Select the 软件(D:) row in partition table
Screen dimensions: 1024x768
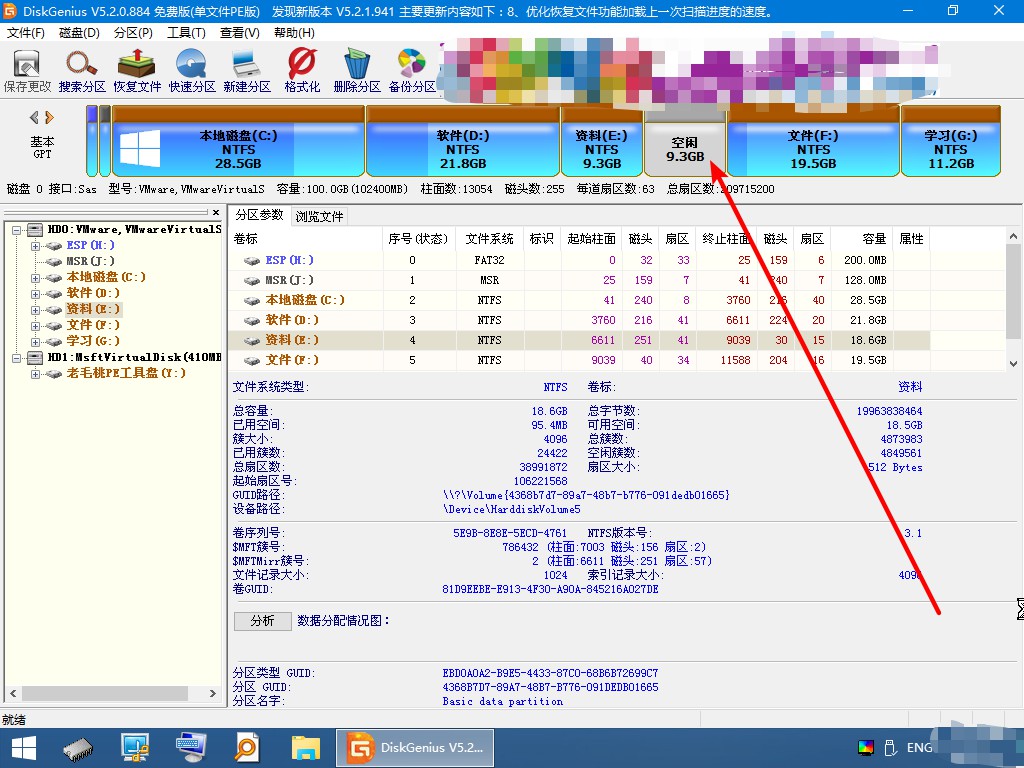pyautogui.click(x=579, y=320)
